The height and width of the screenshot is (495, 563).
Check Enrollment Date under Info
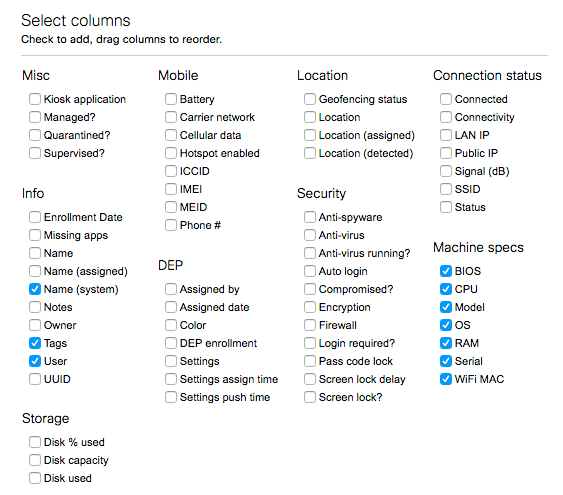tap(35, 217)
